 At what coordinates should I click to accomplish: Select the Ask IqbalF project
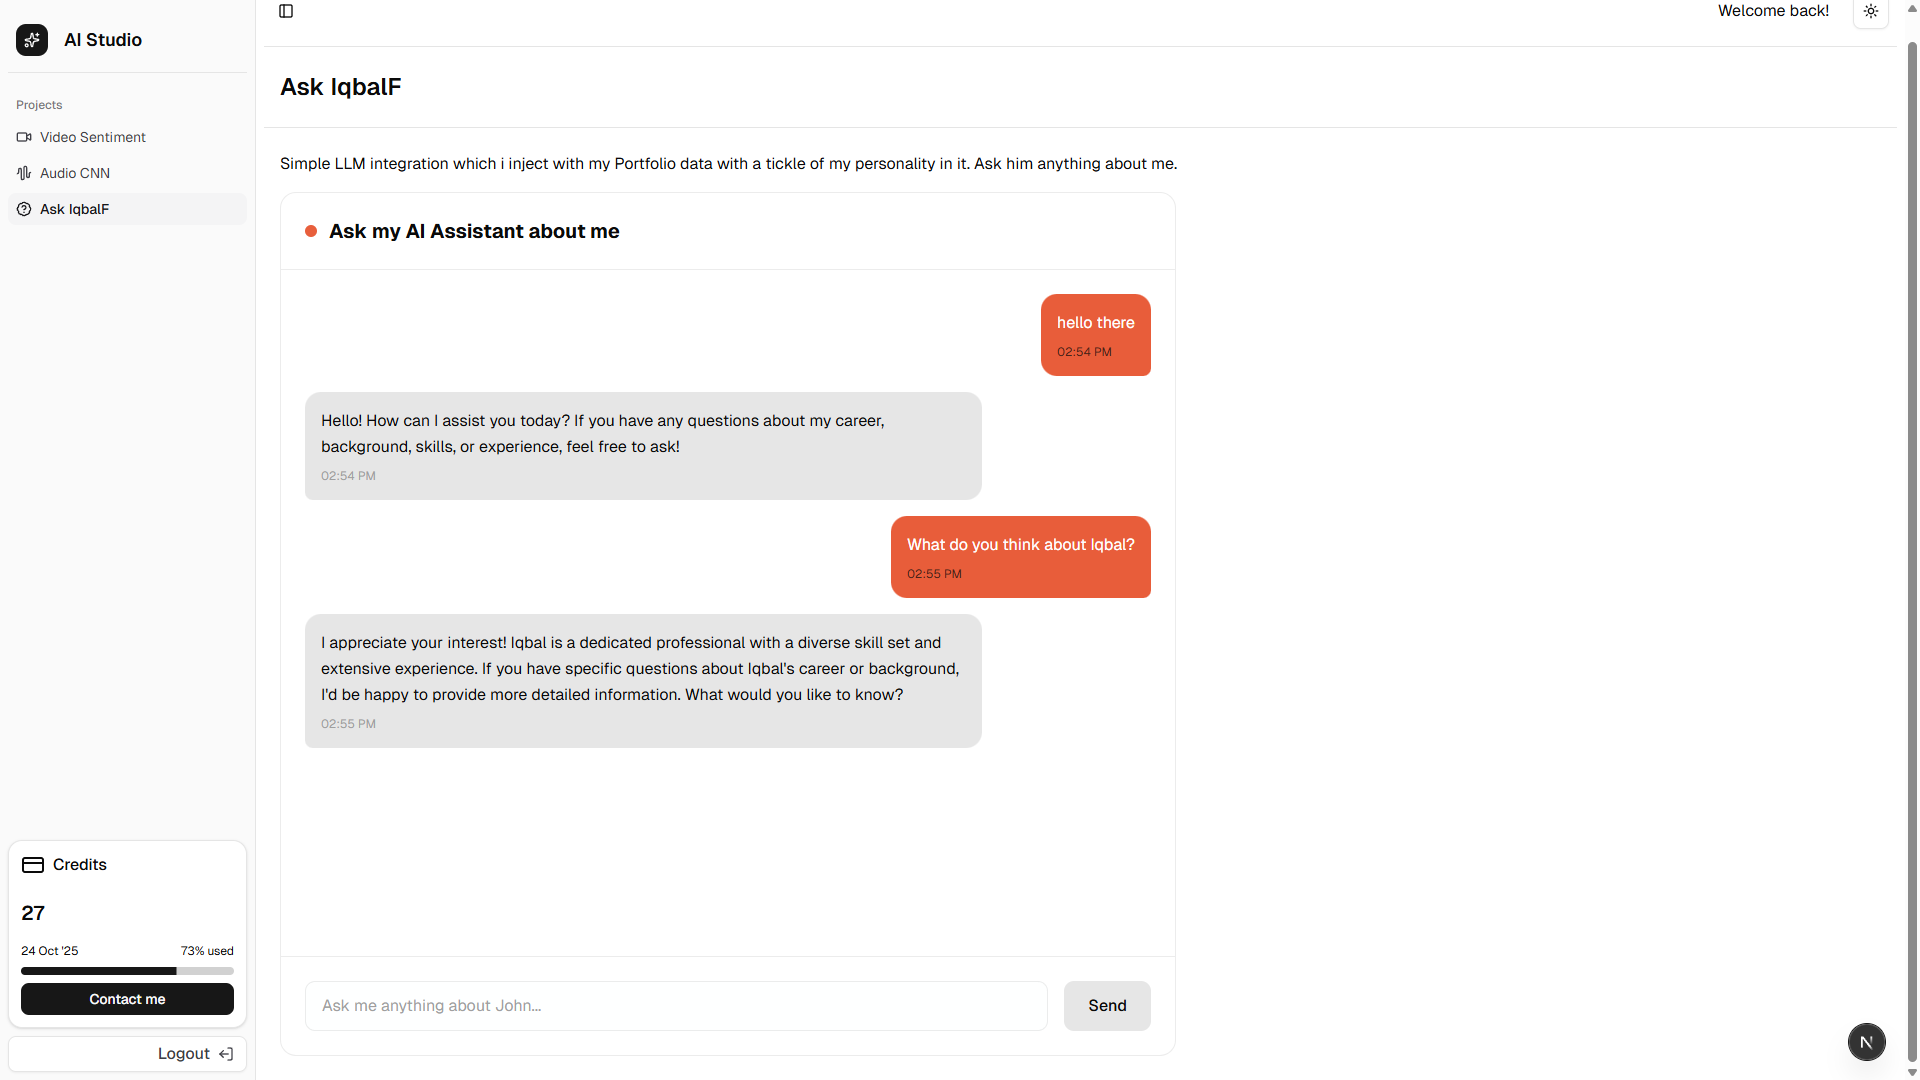pyautogui.click(x=75, y=209)
